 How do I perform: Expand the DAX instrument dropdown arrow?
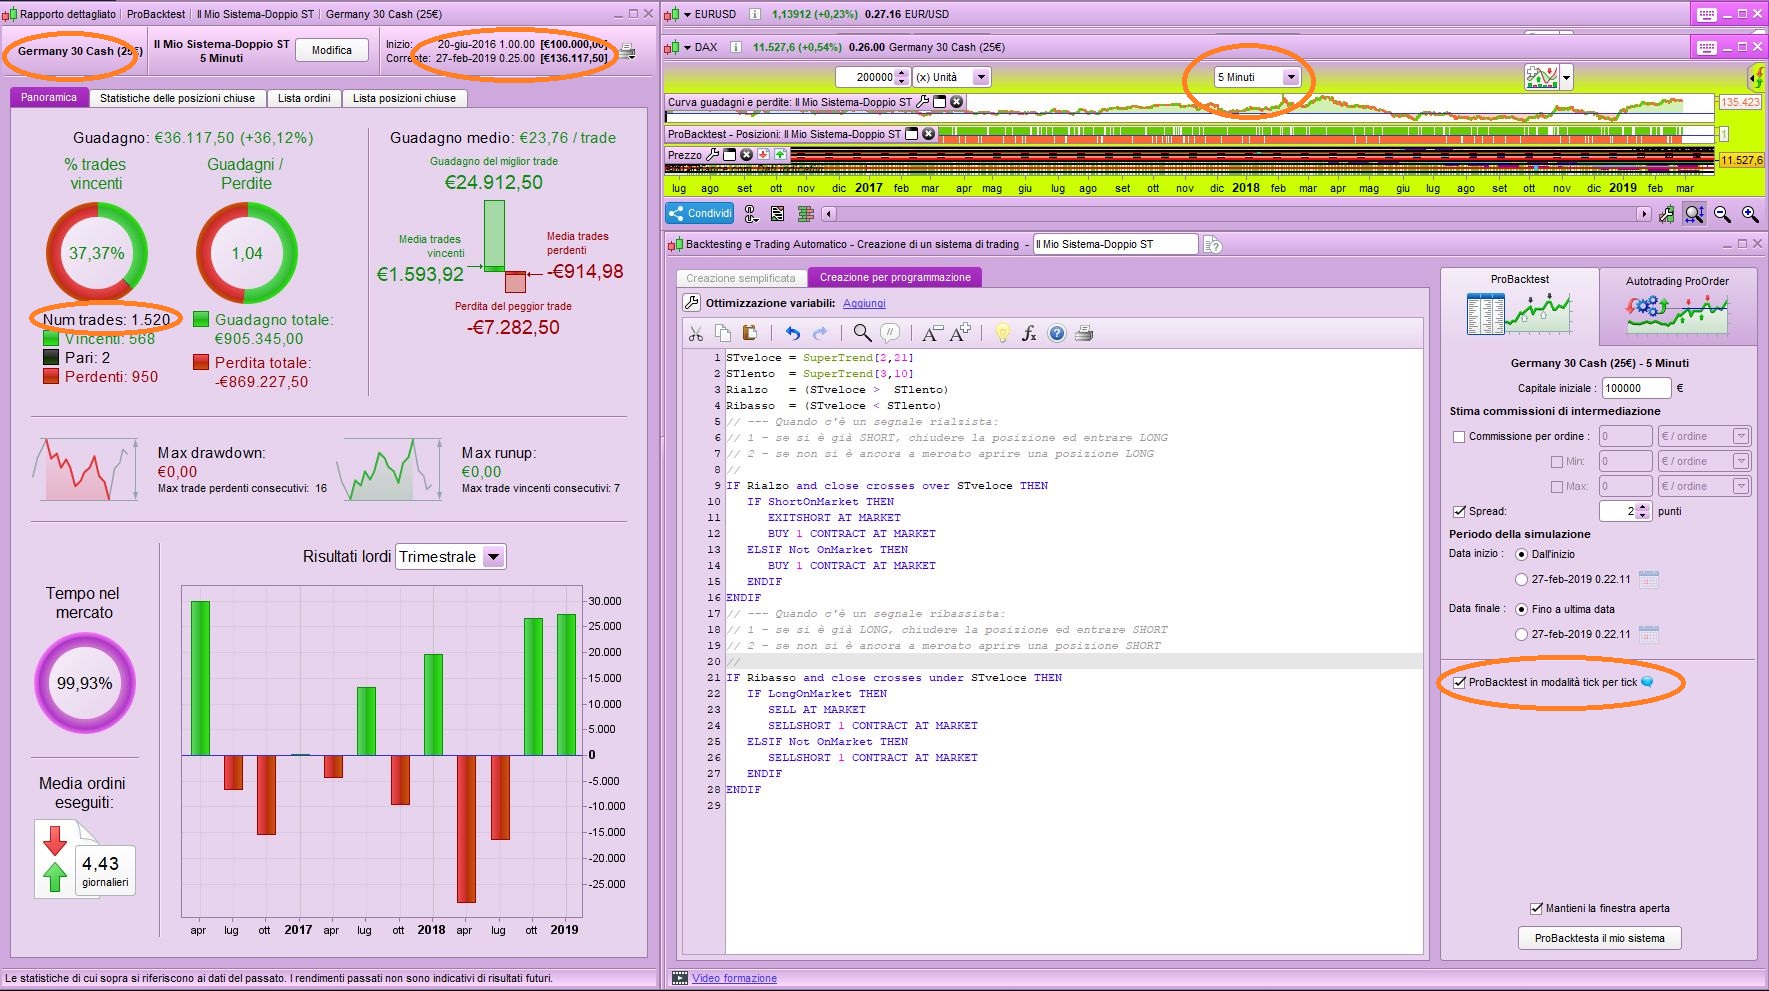687,47
